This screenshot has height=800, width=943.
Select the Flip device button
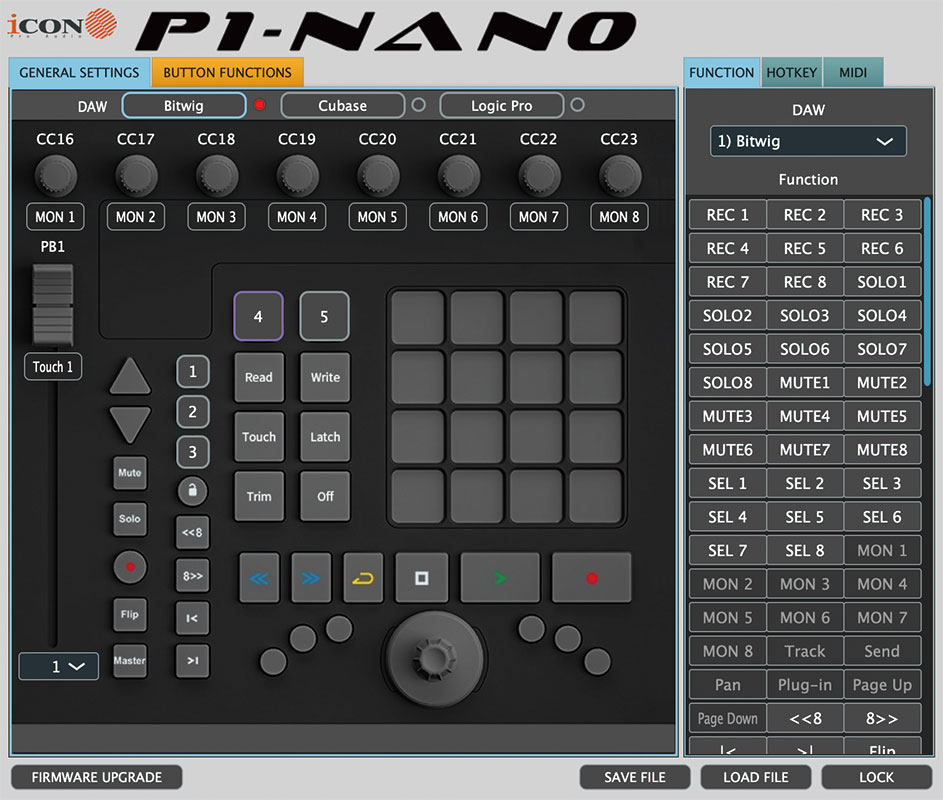tap(130, 614)
